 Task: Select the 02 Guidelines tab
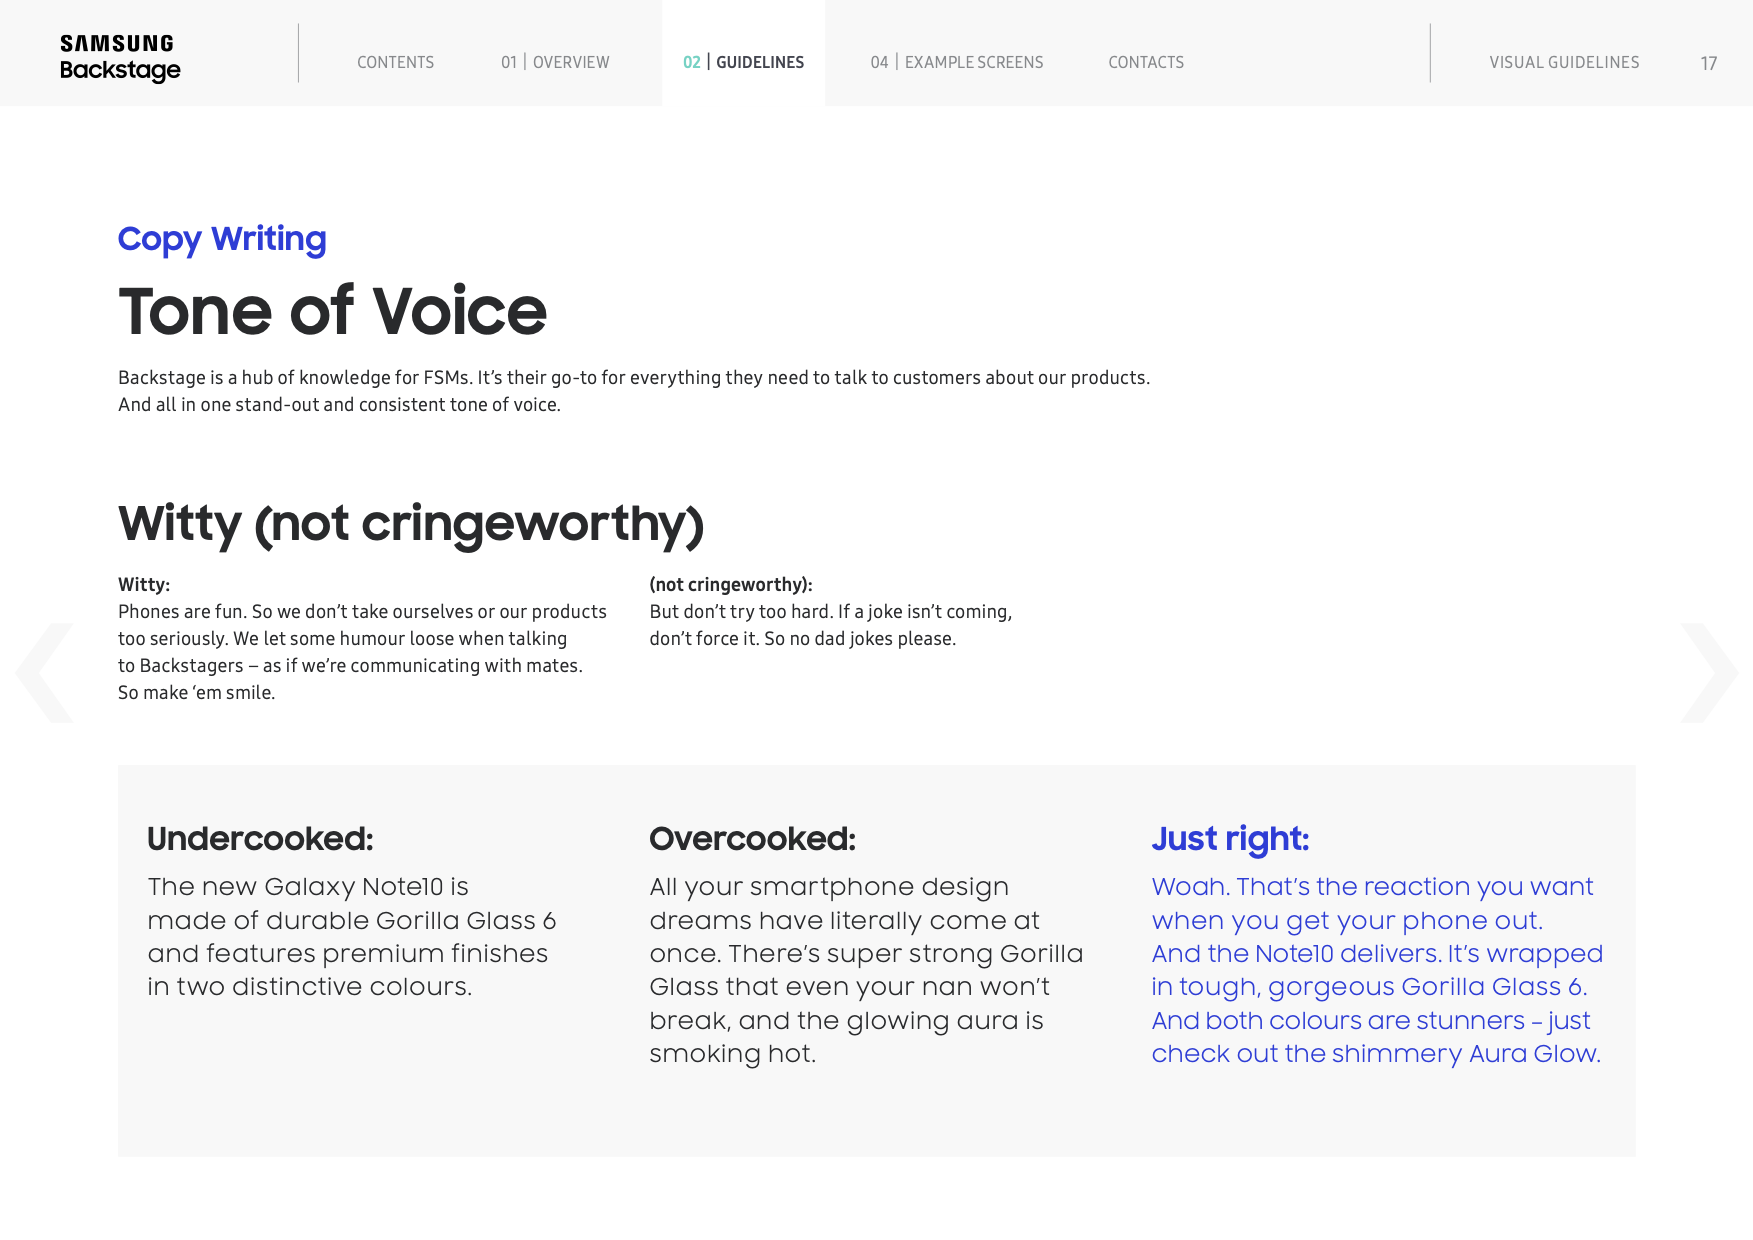click(743, 62)
